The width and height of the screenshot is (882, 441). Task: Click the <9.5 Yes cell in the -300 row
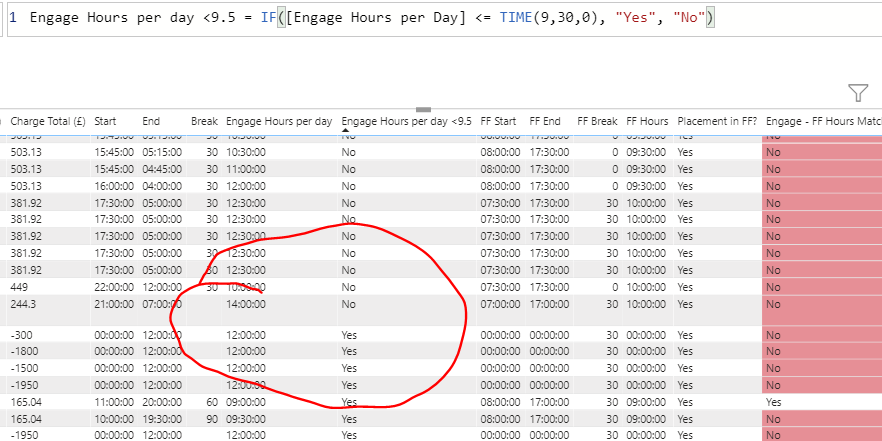click(x=349, y=335)
